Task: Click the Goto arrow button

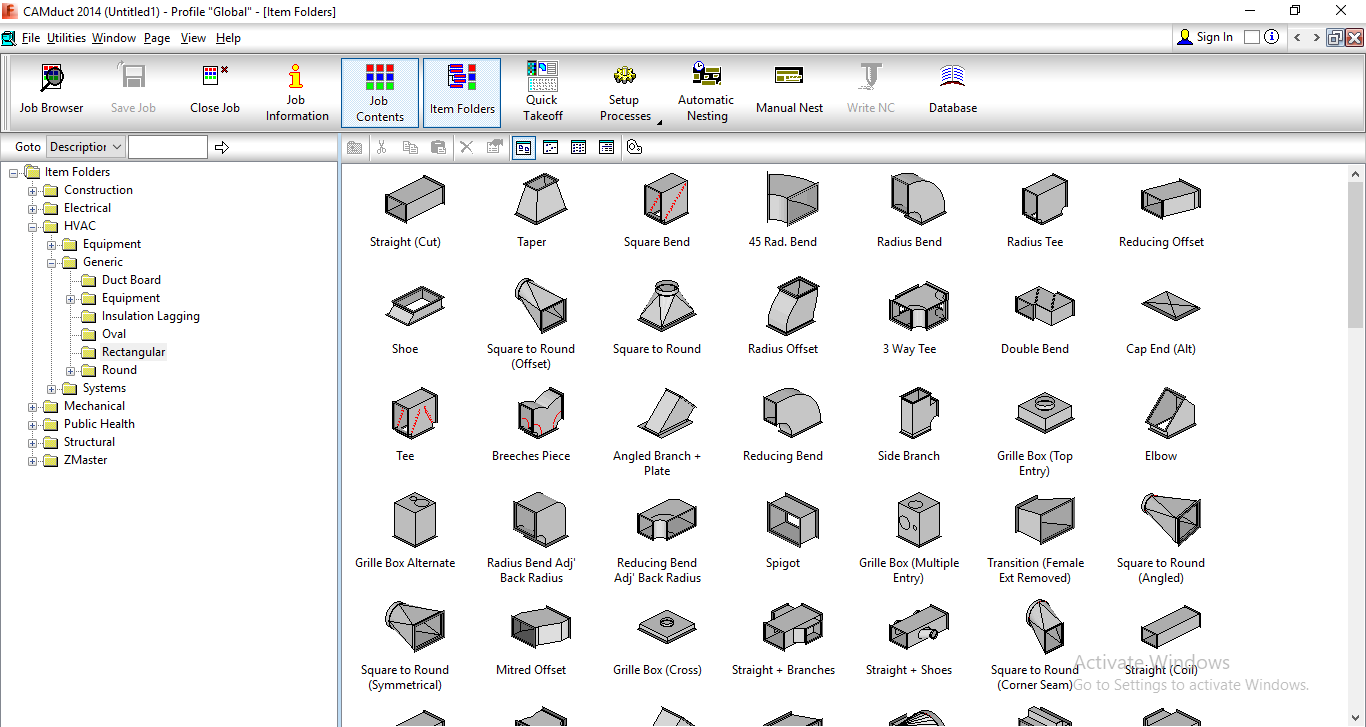Action: (222, 147)
